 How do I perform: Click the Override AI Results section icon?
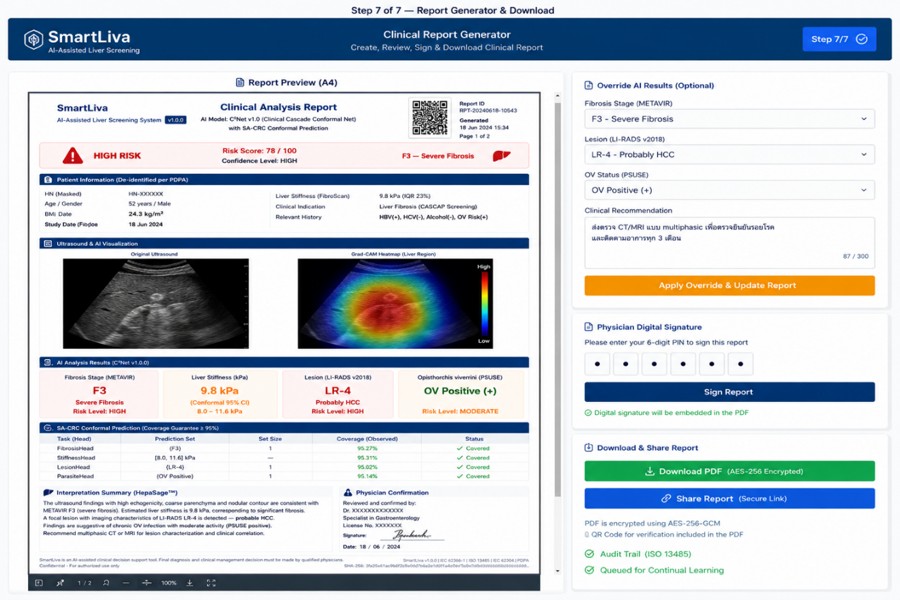coord(588,86)
